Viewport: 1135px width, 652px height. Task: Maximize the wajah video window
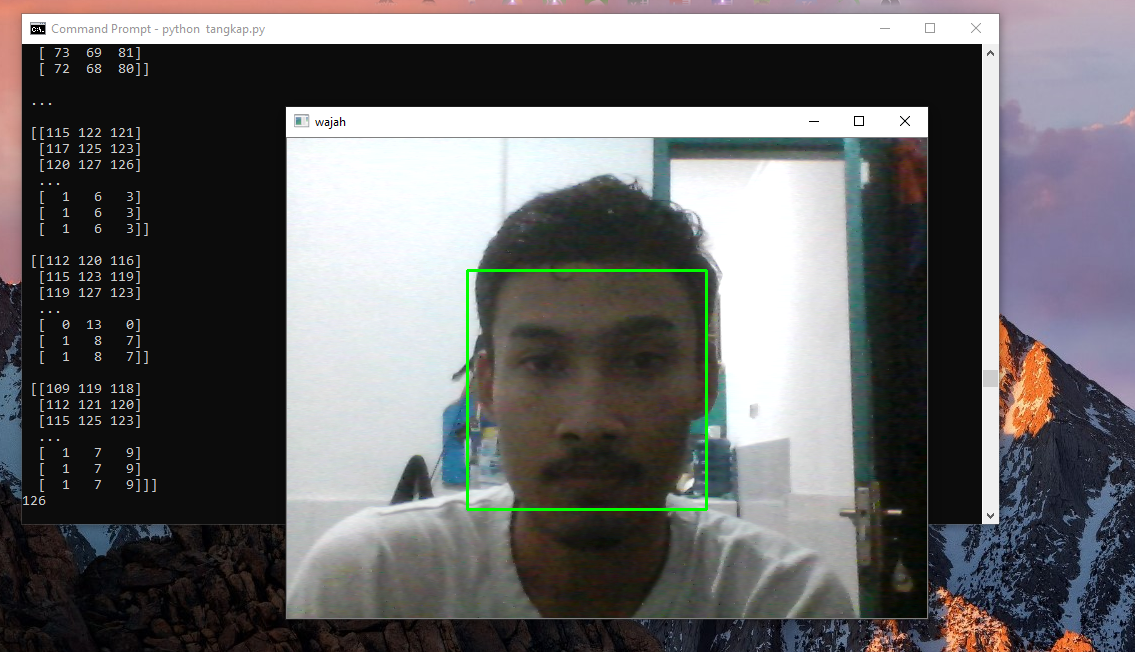pyautogui.click(x=858, y=121)
